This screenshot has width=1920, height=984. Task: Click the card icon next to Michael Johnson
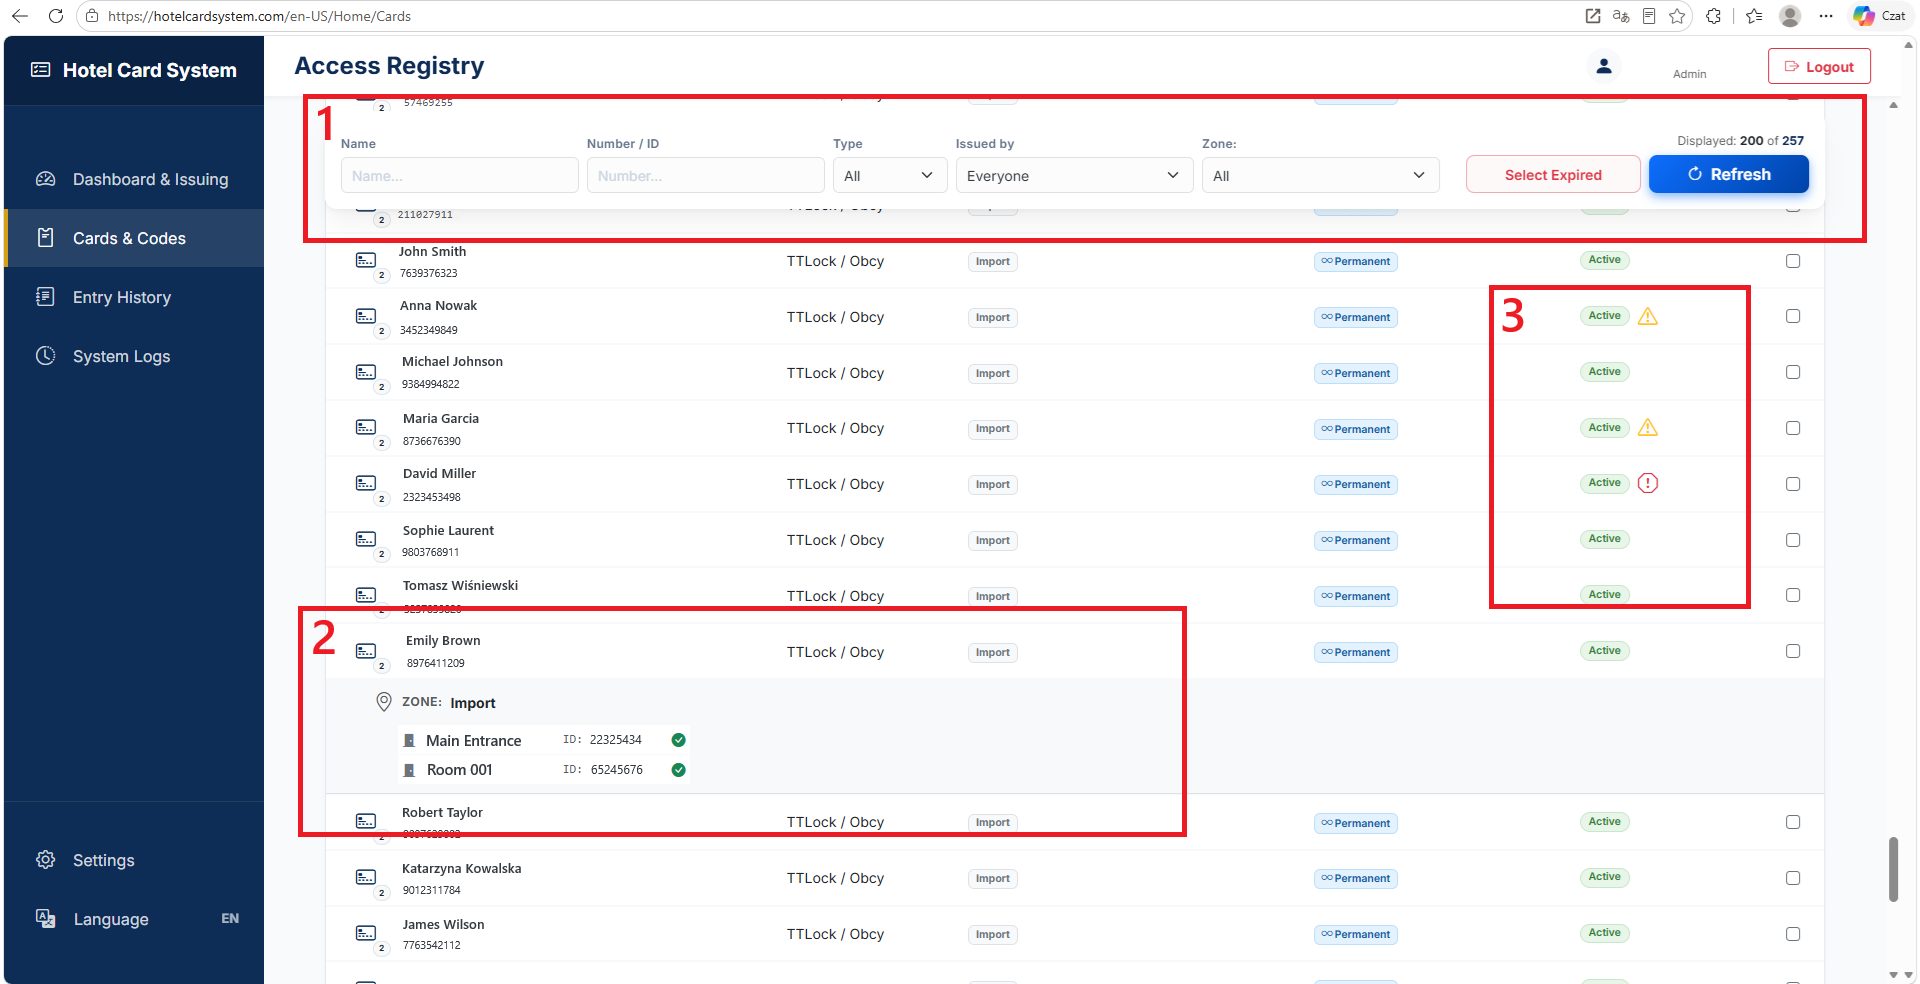366,372
